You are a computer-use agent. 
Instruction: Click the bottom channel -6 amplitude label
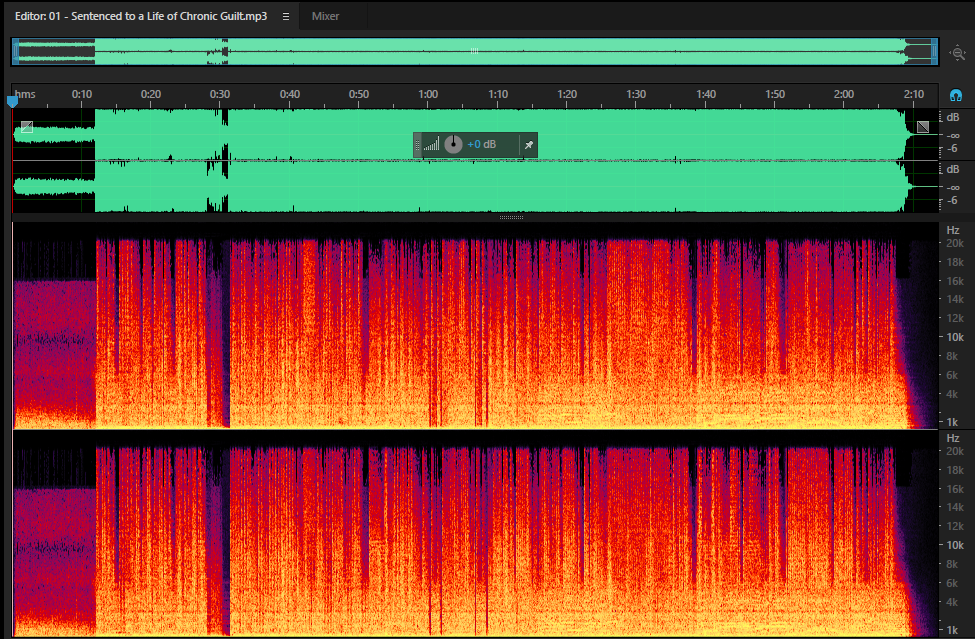[952, 201]
